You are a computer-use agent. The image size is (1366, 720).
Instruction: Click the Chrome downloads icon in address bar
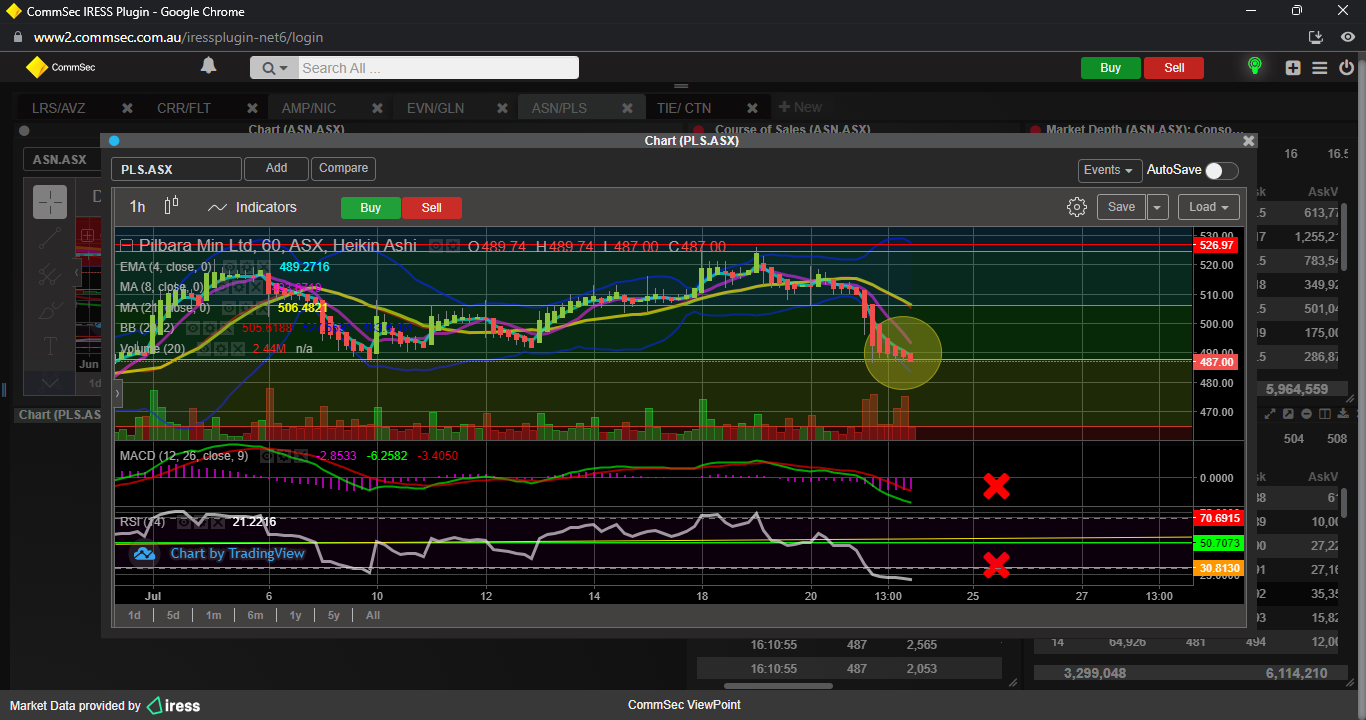[x=1316, y=37]
